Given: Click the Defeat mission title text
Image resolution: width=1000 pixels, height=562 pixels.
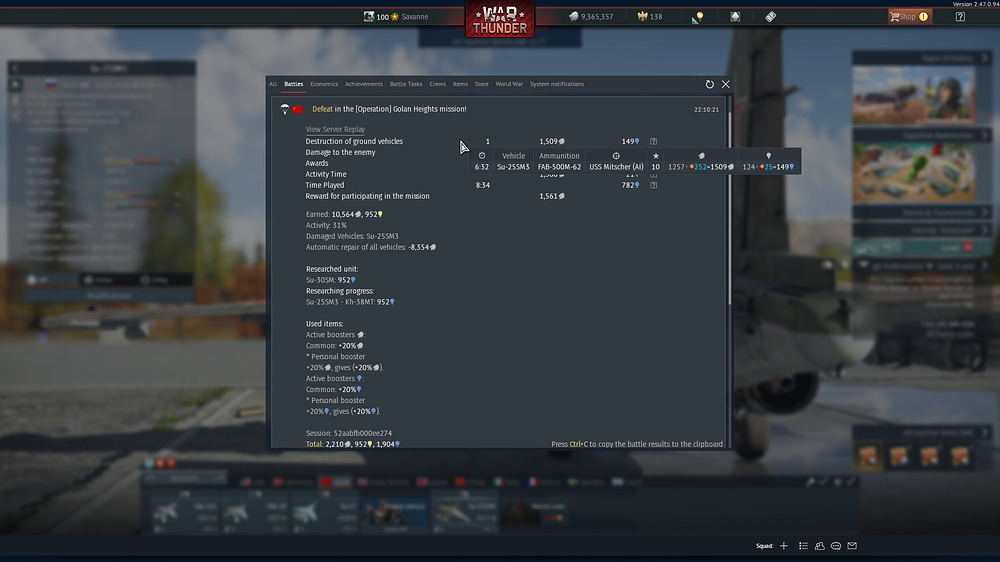Looking at the screenshot, I should [x=389, y=109].
